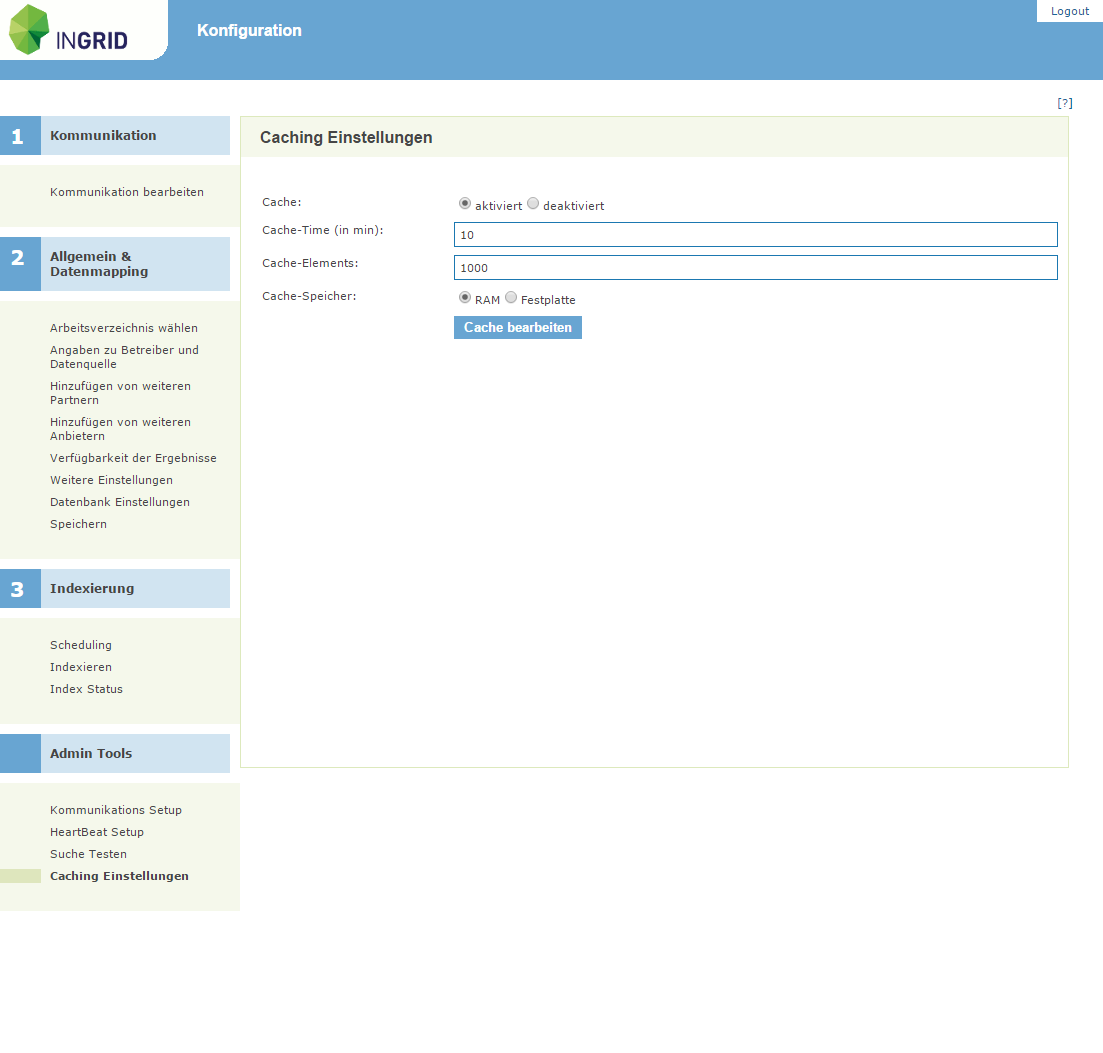The height and width of the screenshot is (1053, 1103).
Task: Choose Festplatte as cache storage
Action: pos(511,297)
